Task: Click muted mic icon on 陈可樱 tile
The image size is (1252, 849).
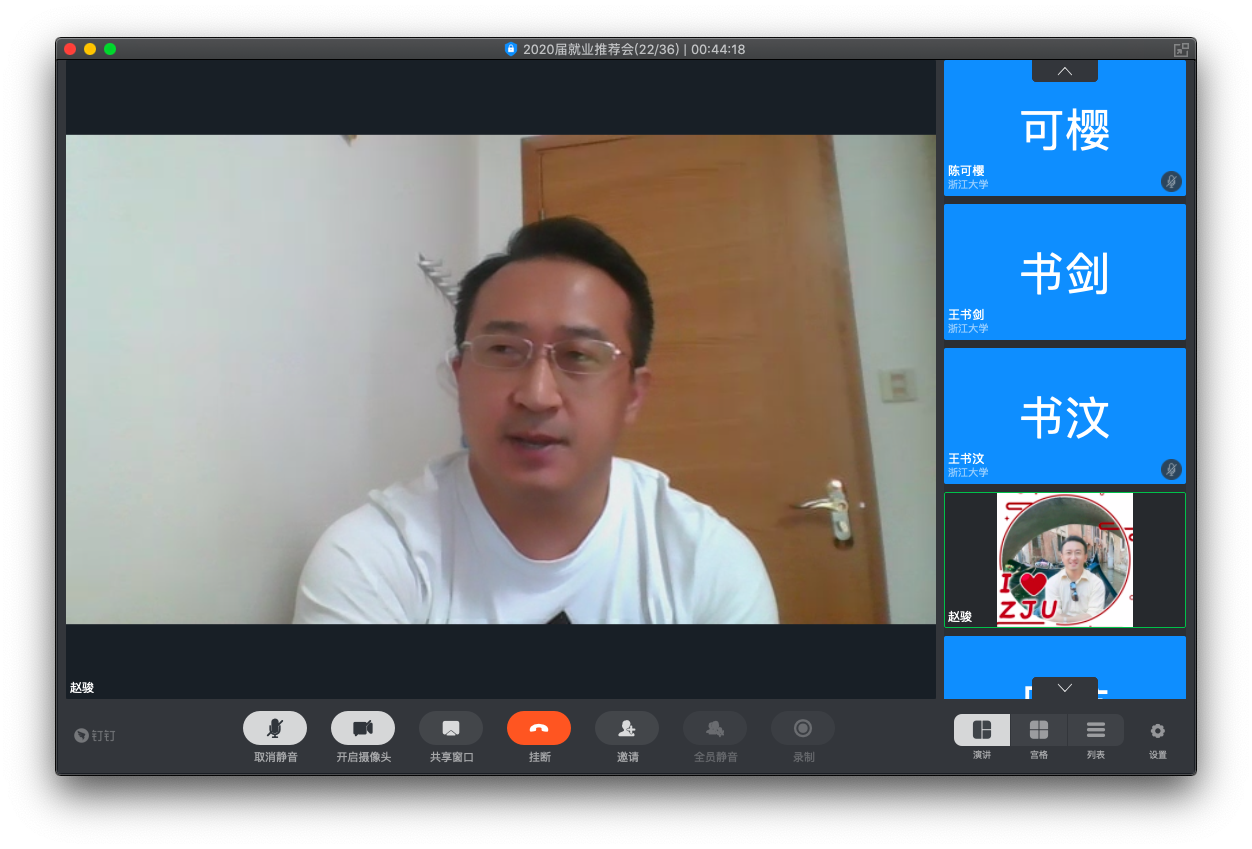Action: pos(1171,181)
